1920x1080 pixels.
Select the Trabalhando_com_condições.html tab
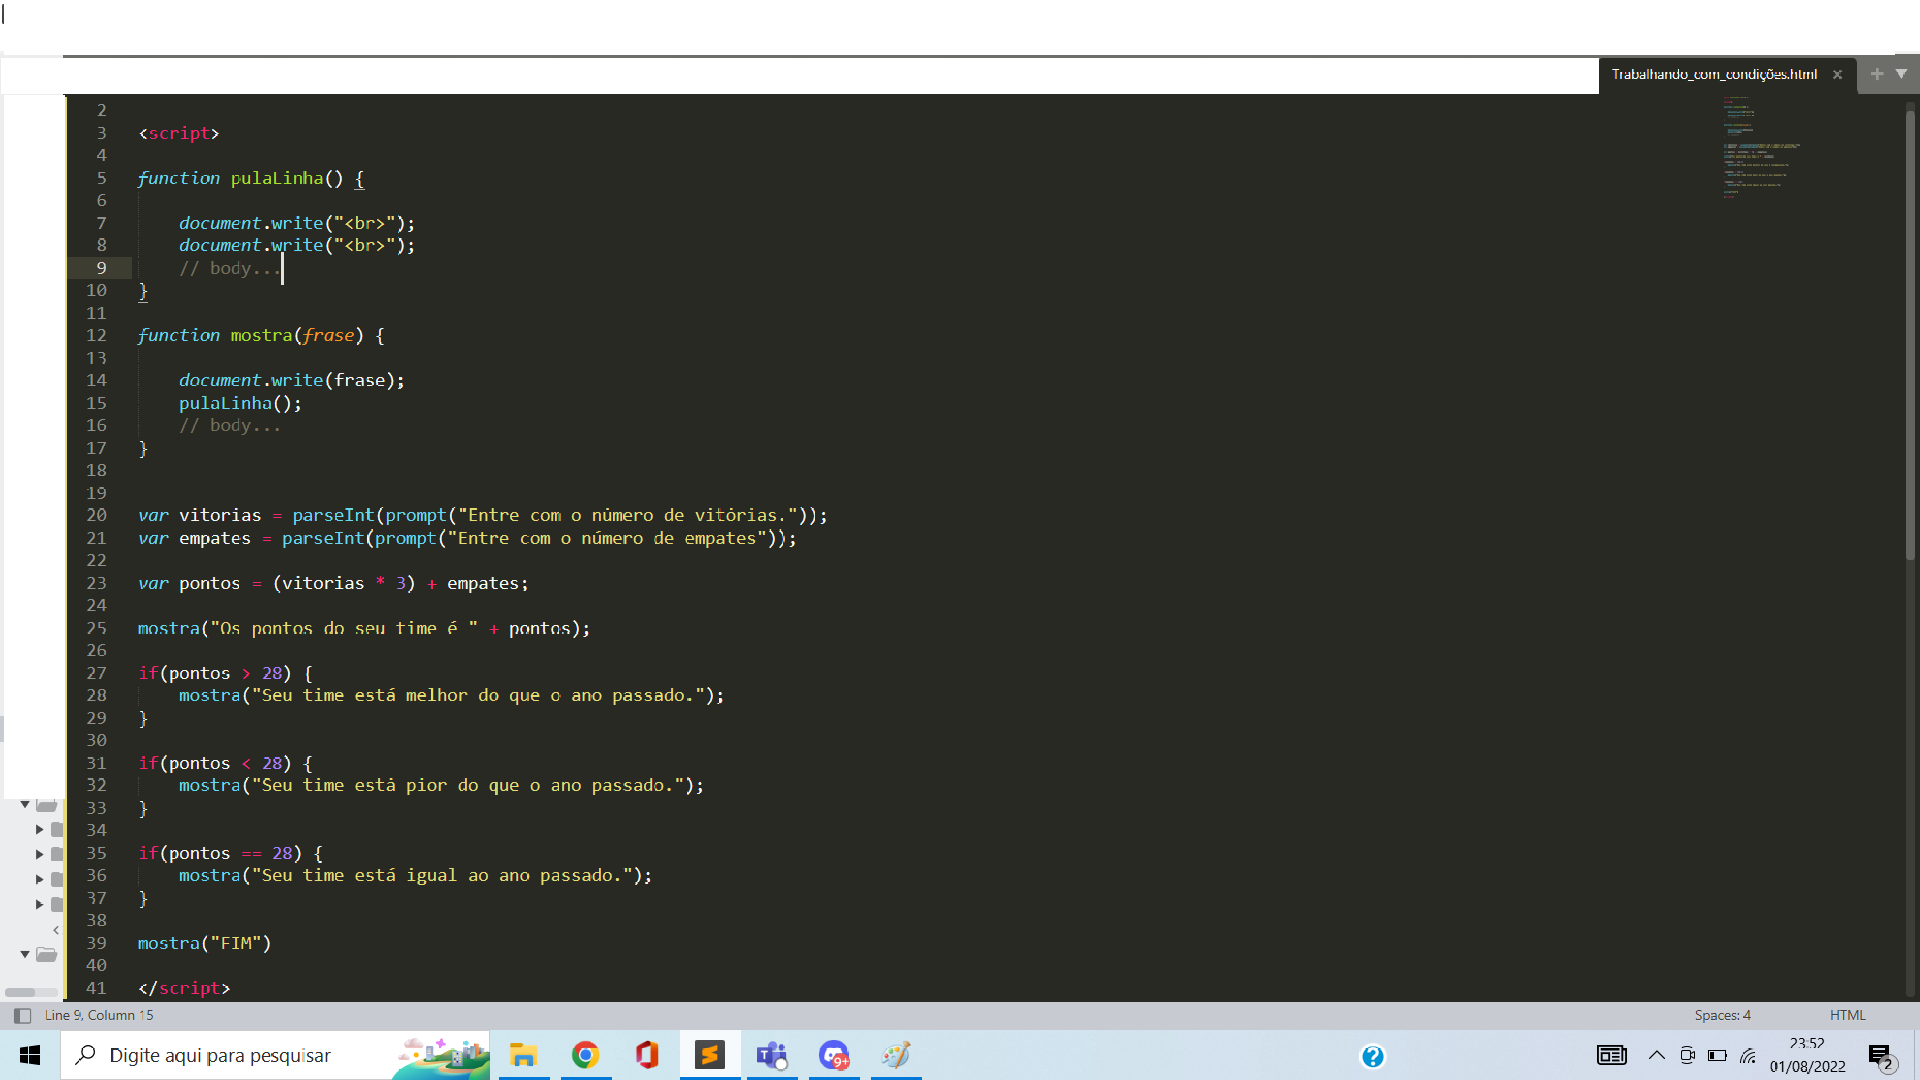[x=1714, y=75]
